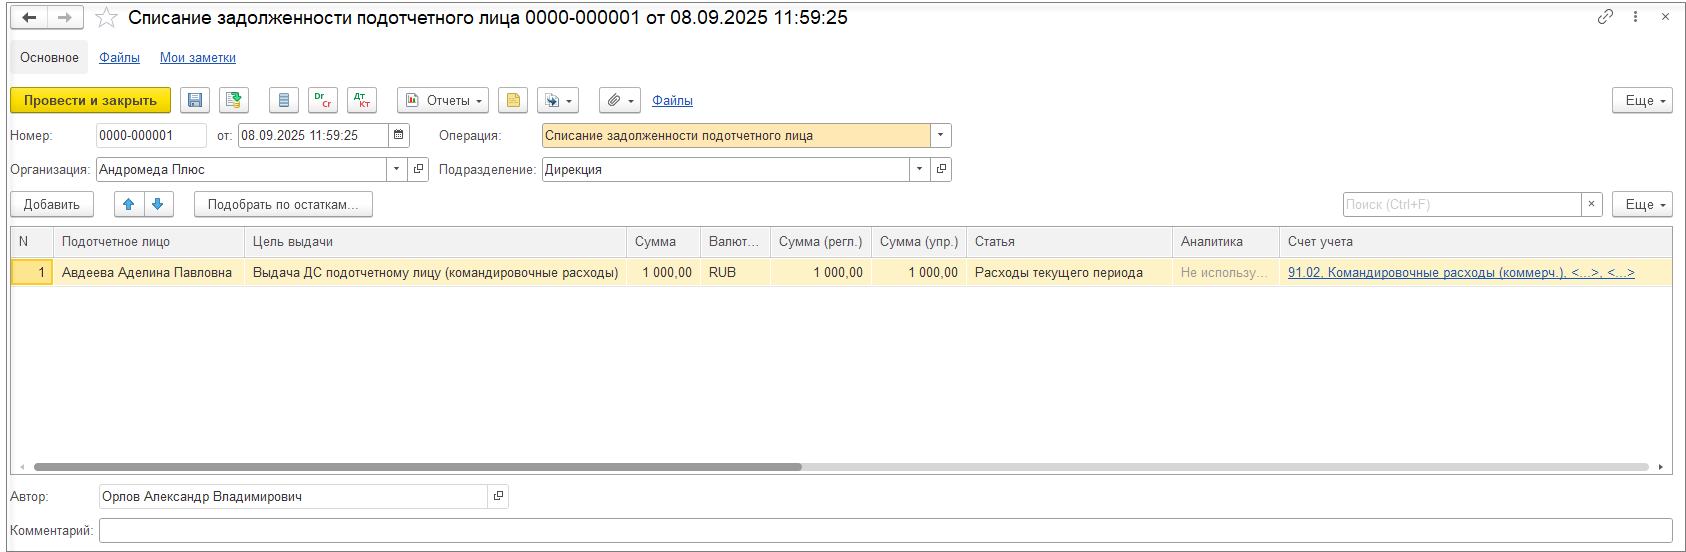
Task: Move the row up with blue arrow
Action: click(129, 204)
